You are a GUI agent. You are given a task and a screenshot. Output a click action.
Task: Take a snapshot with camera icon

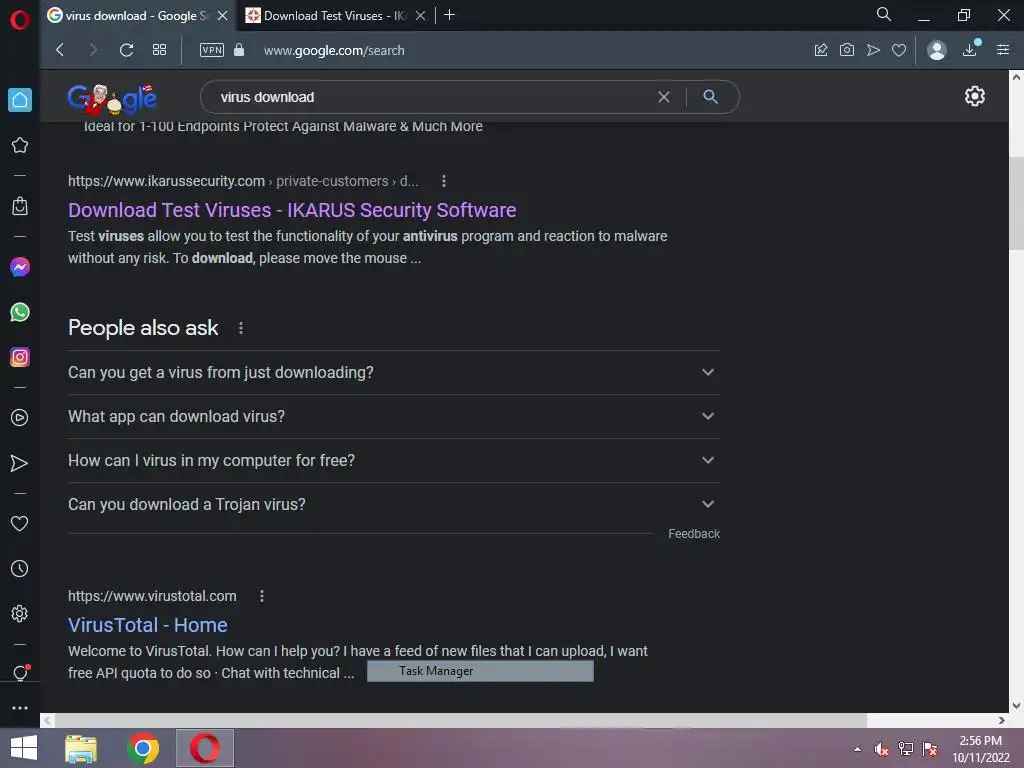[x=847, y=50]
